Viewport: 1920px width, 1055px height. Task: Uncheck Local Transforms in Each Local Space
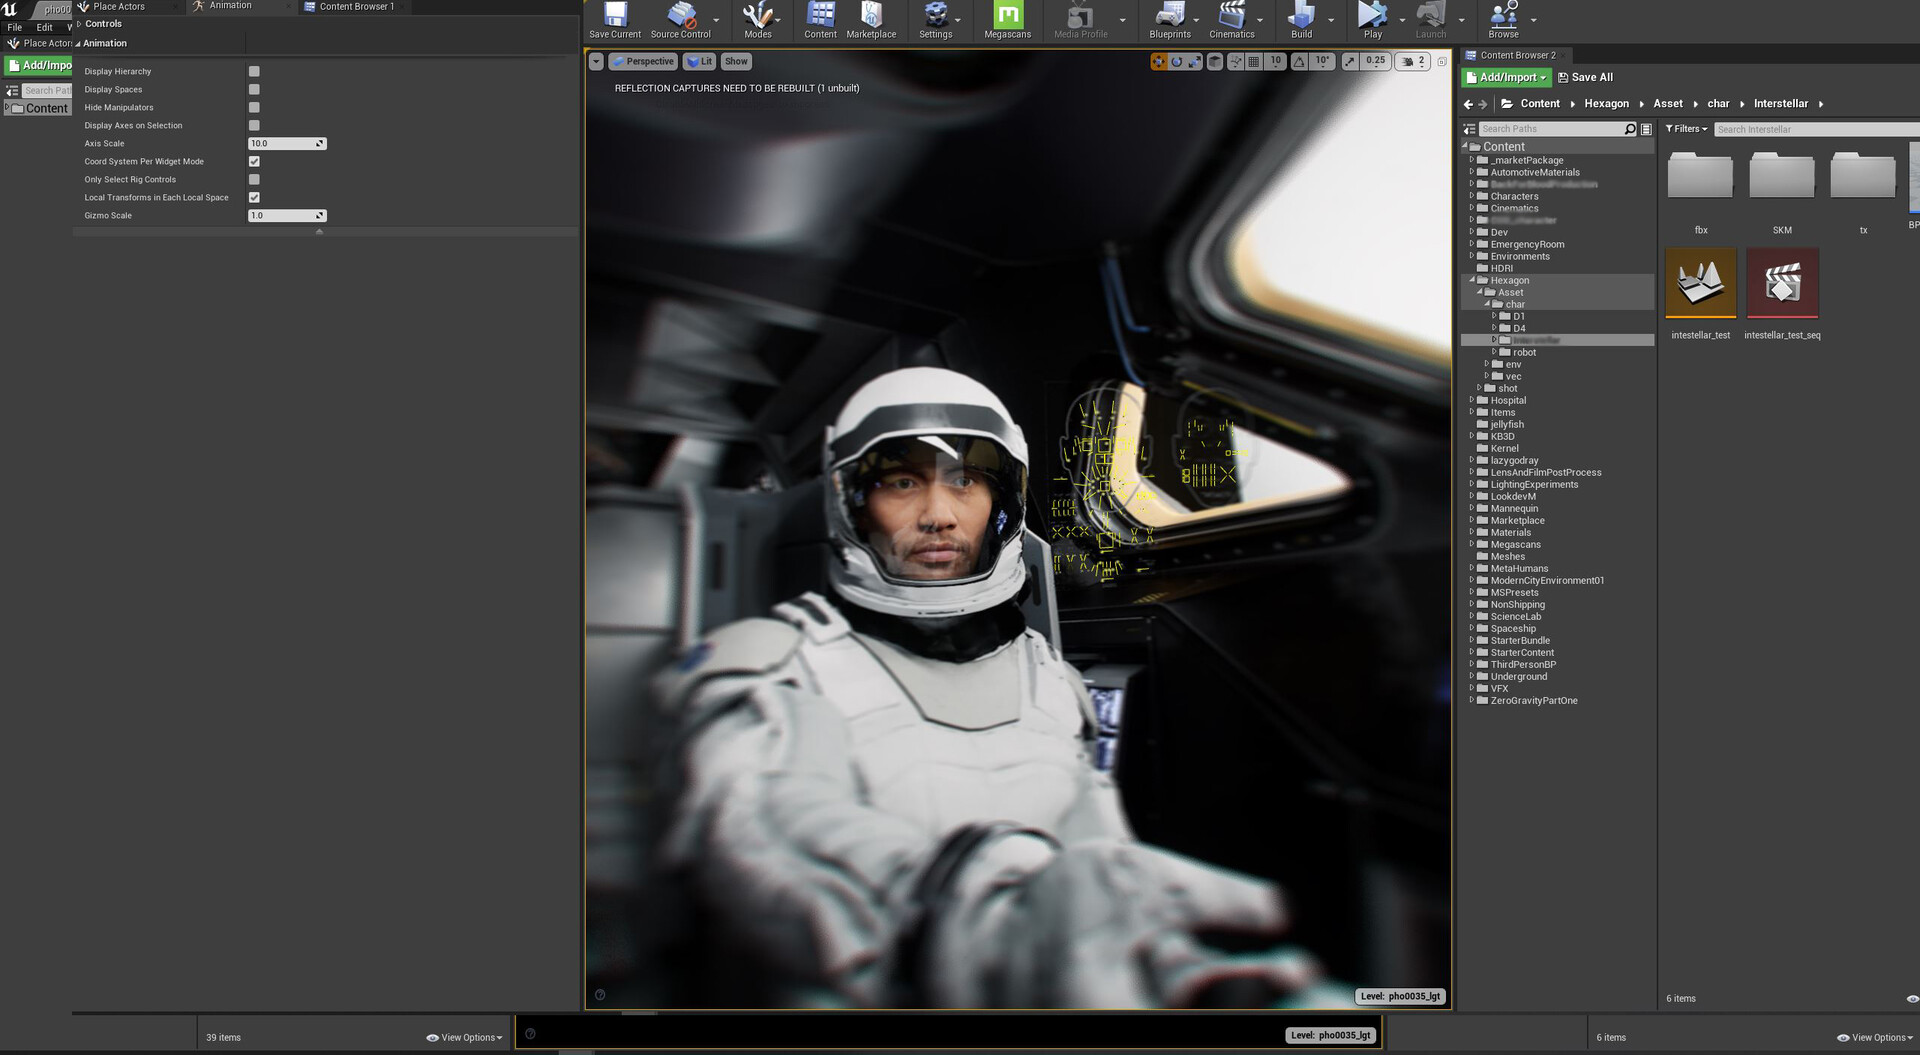click(254, 197)
